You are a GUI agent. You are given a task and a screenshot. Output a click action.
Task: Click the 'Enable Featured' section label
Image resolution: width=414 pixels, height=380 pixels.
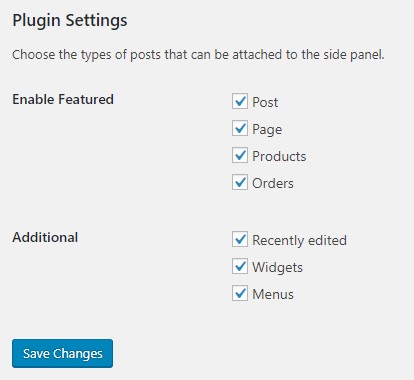(x=63, y=99)
